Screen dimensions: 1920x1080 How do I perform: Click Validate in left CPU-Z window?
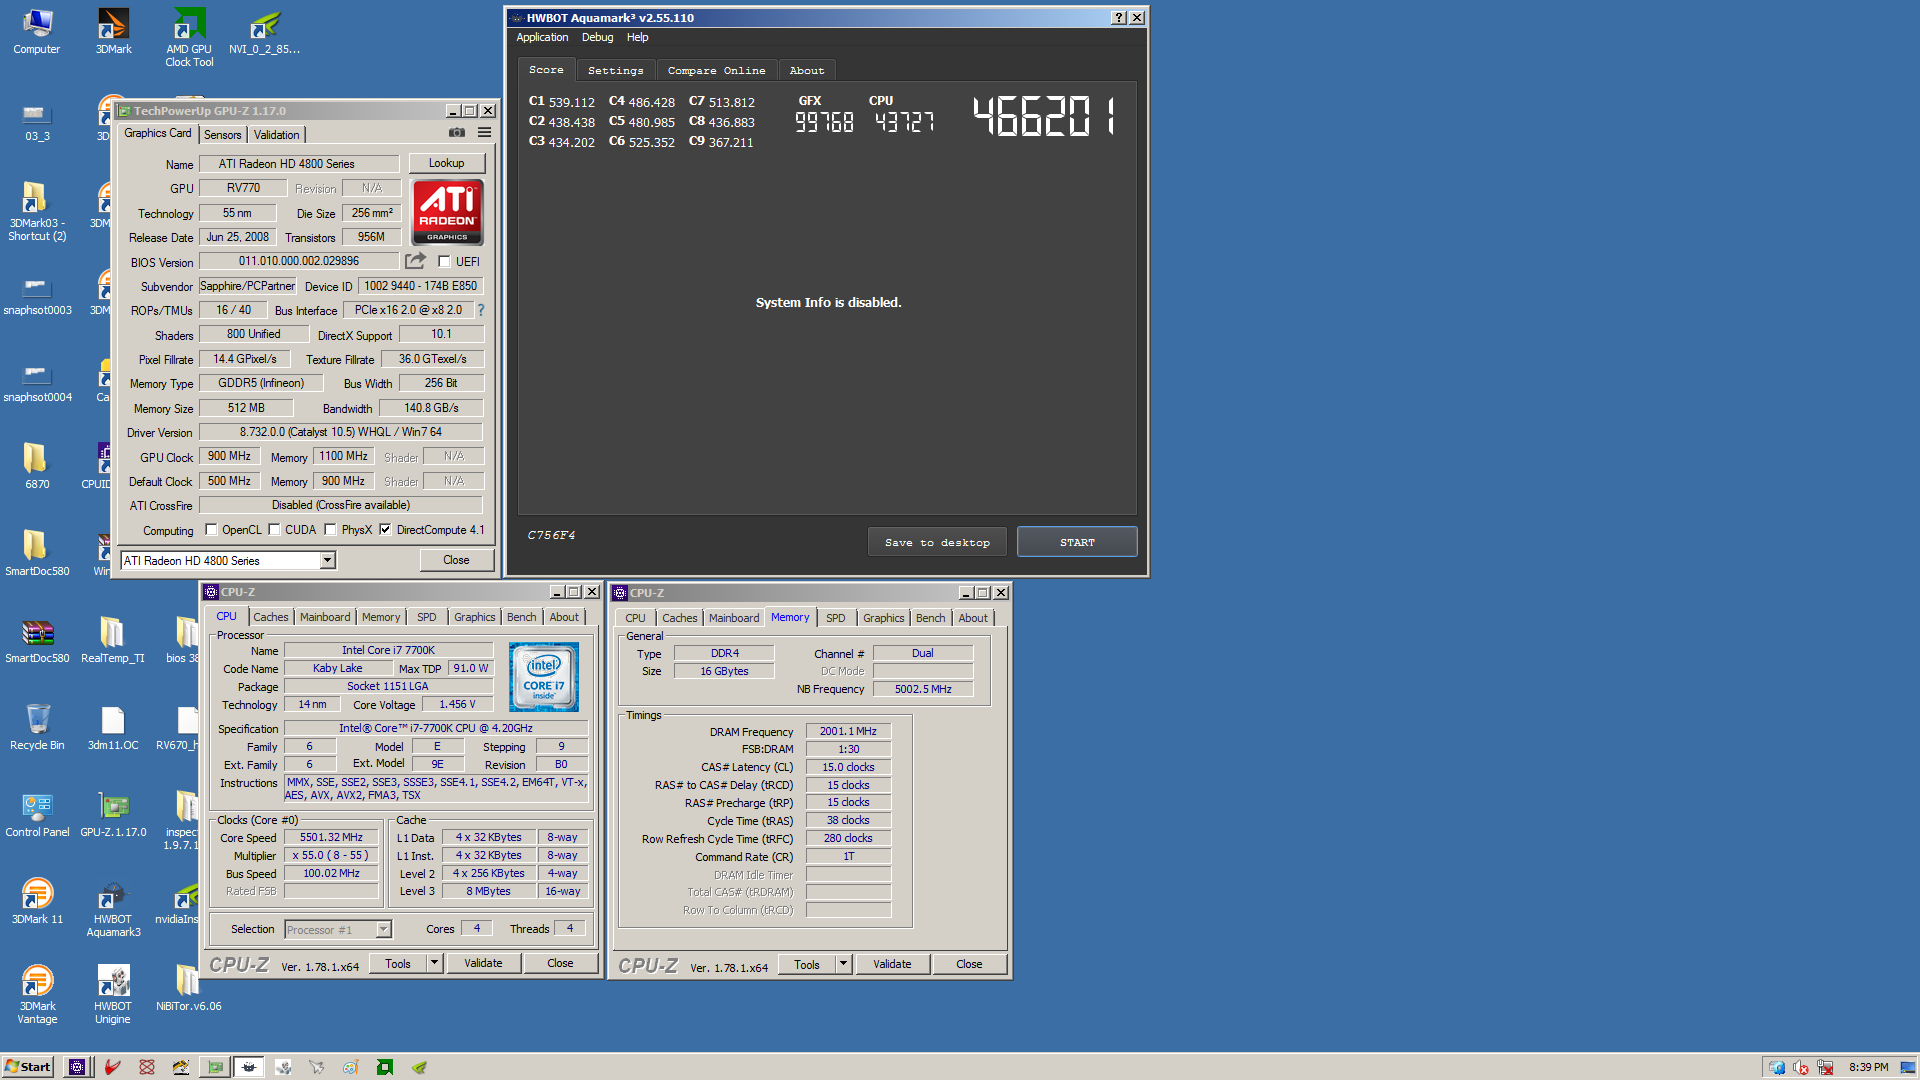coord(483,963)
